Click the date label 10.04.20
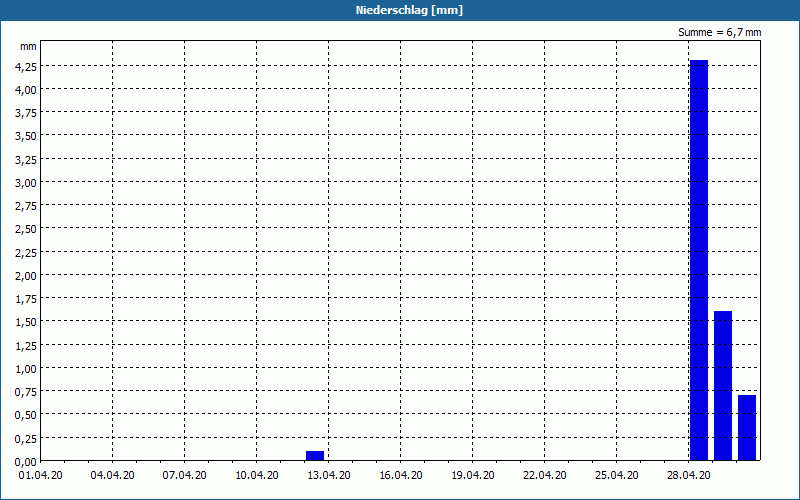Image resolution: width=800 pixels, height=500 pixels. (257, 476)
